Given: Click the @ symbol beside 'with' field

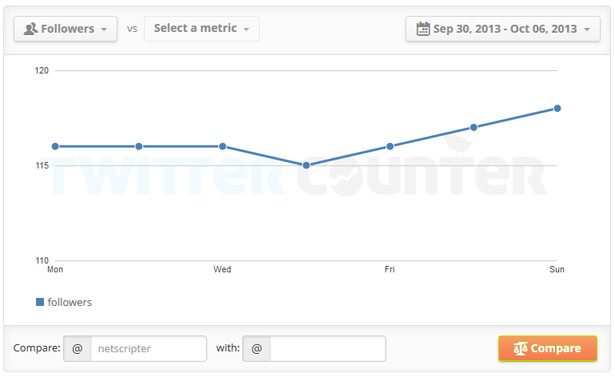Looking at the screenshot, I should click(x=257, y=348).
